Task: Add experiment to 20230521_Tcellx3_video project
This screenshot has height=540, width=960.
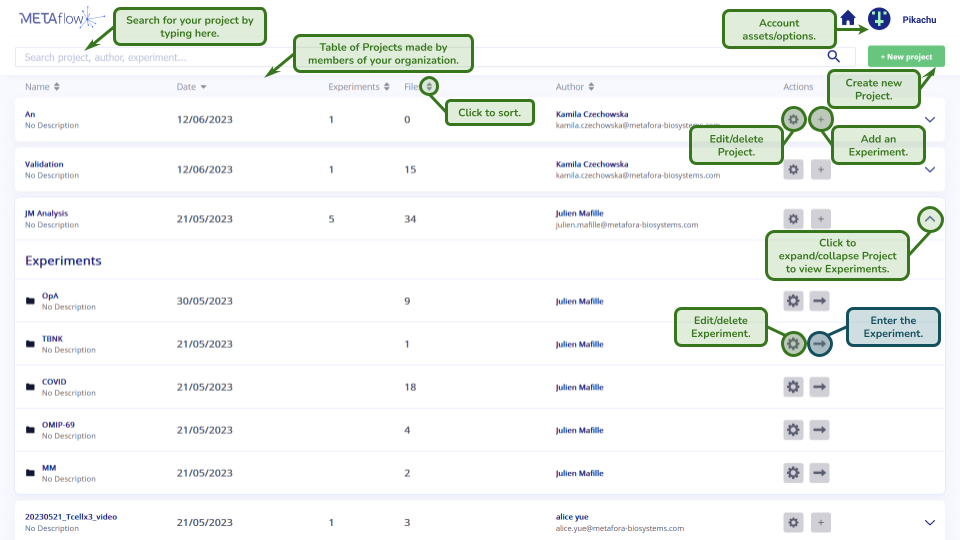Action: click(820, 522)
